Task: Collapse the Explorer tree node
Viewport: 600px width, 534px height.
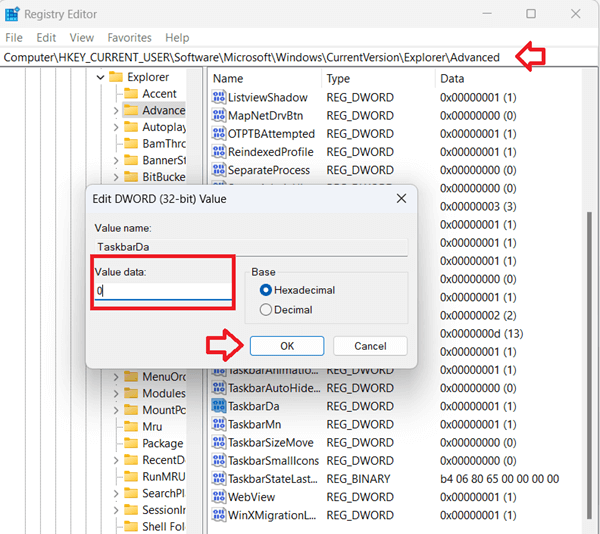Action: (100, 77)
